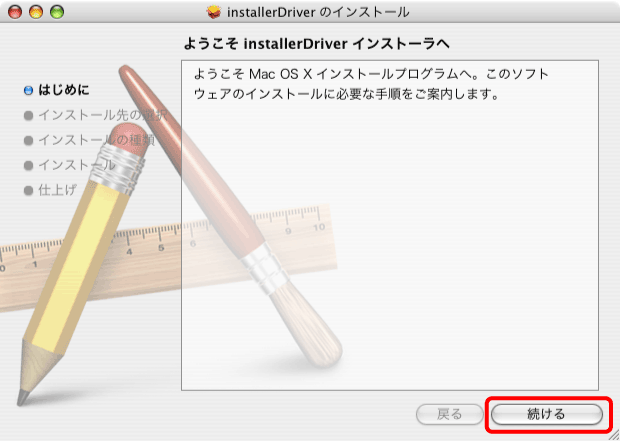Click the gray bullet beside 仕上げ
This screenshot has height=441, width=620.
(x=28, y=190)
